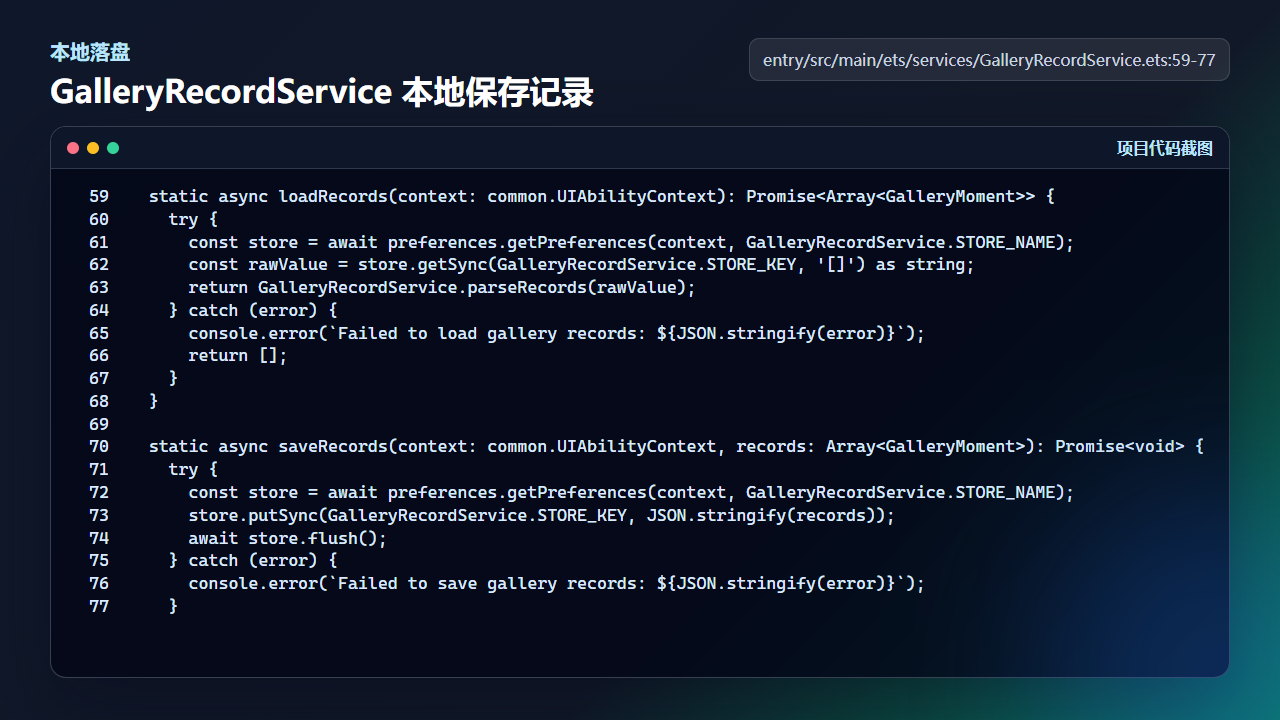Click the return parseRecords(rawValue) line
The image size is (1280, 720).
point(442,287)
